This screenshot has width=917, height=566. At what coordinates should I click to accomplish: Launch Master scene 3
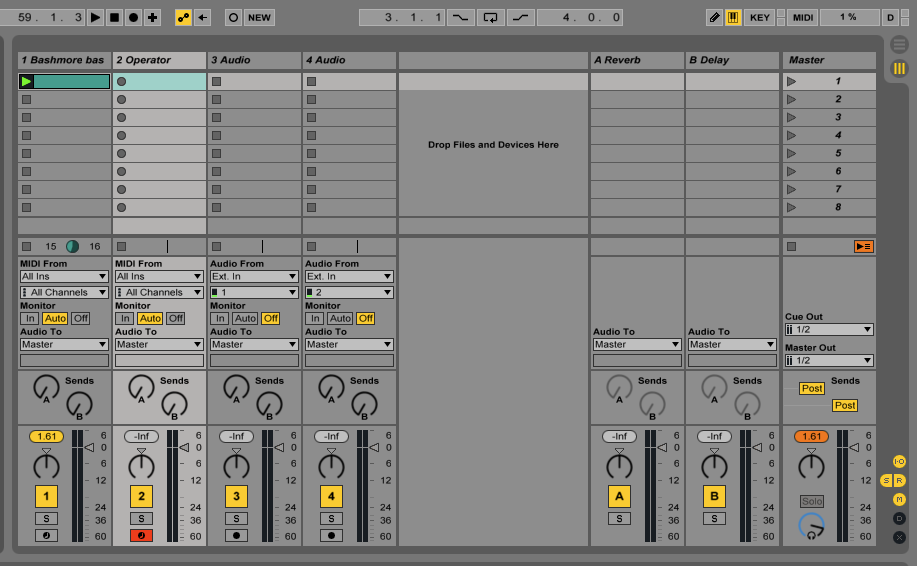[793, 117]
